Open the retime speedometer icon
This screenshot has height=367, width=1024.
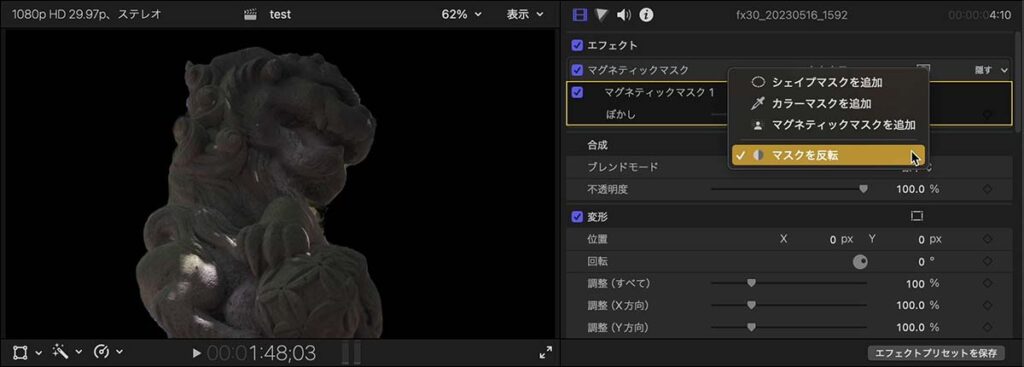(x=101, y=353)
